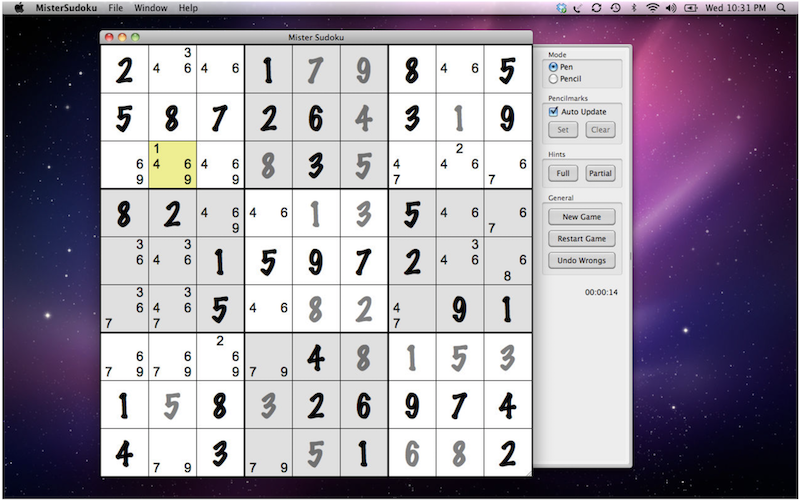Screen dimensions: 800x501
Task: Select the cell with pencilmarks 2 4 6
Action: 460,165
